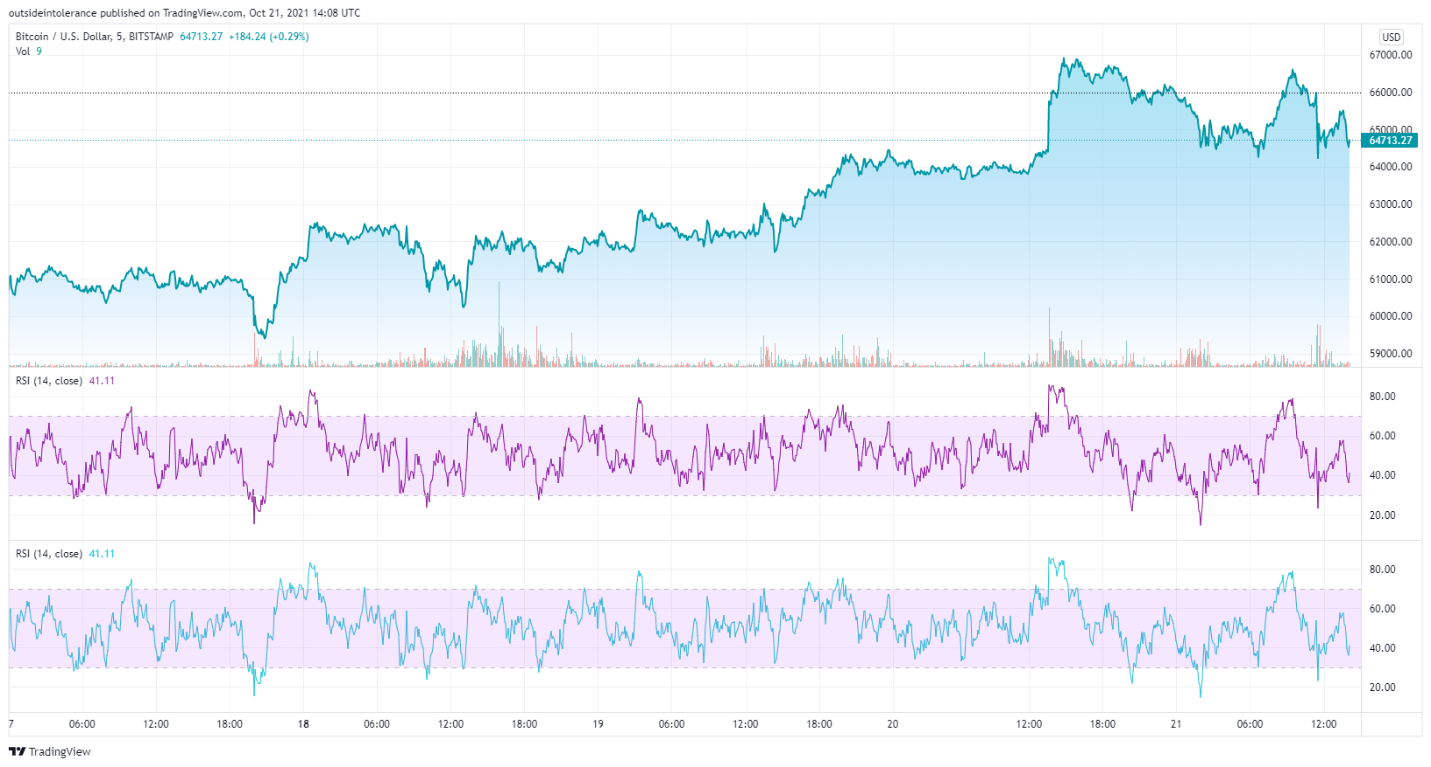Viewport: 1431px width, 767px height.
Task: Click 40.00 on the purple RSI pane axis
Action: pyautogui.click(x=1382, y=475)
